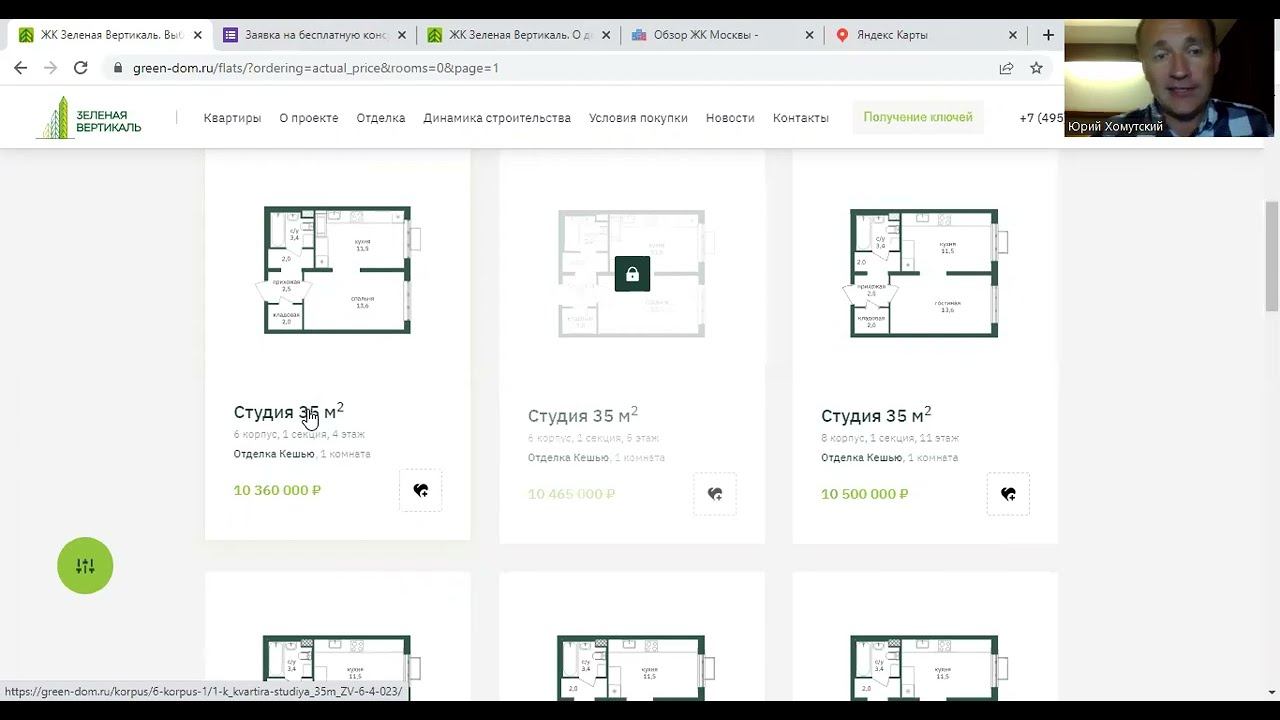Viewport: 1280px width, 720px height.
Task: Close the Обзор ЖК Москвы tab
Action: pos(809,35)
